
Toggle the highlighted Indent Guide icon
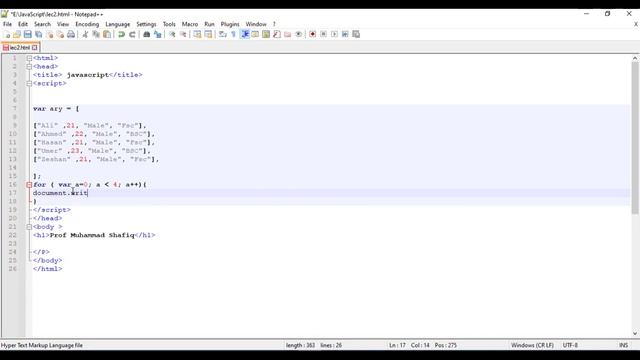tap(244, 34)
